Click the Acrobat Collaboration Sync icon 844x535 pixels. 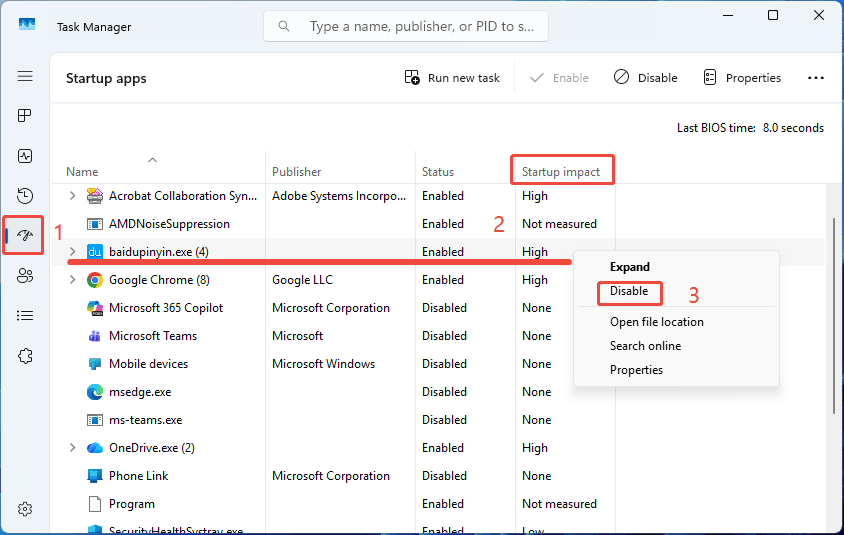tap(95, 196)
